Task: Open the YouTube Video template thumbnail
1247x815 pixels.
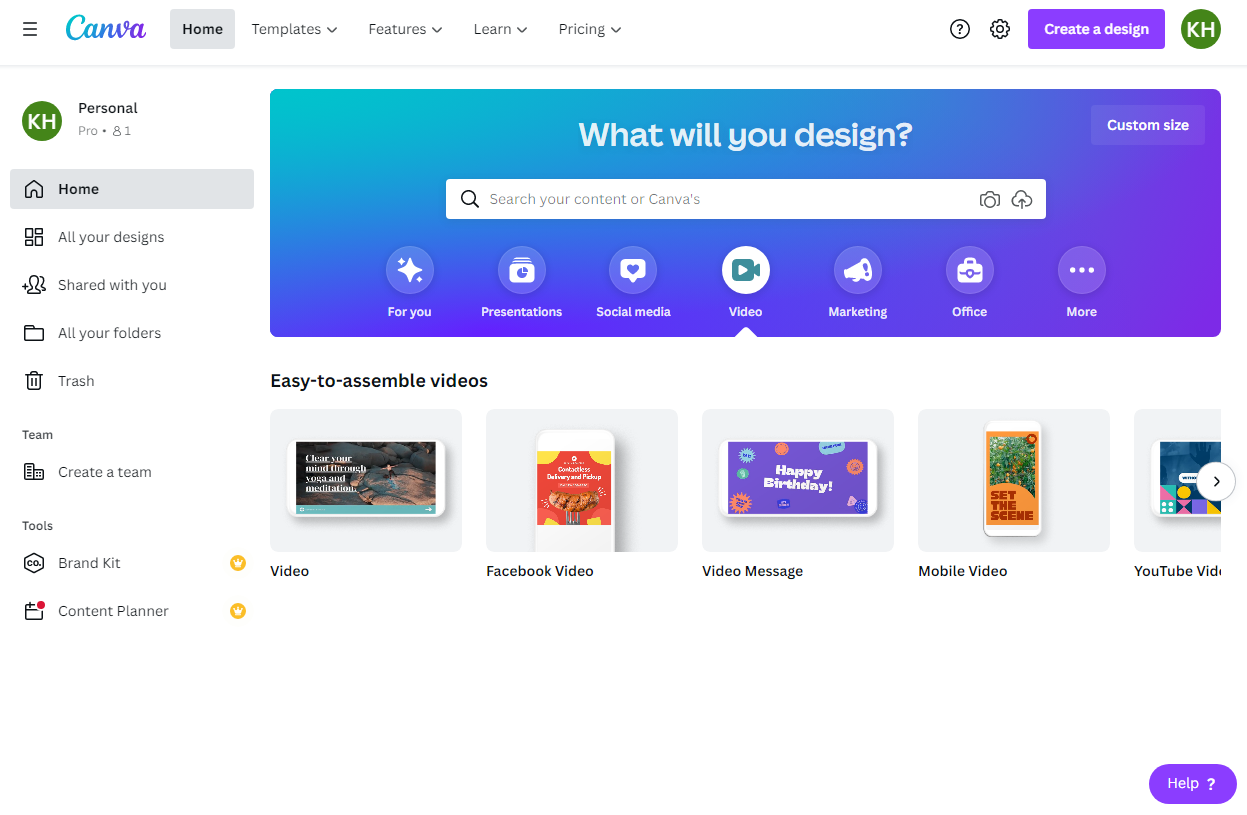Action: point(1178,480)
